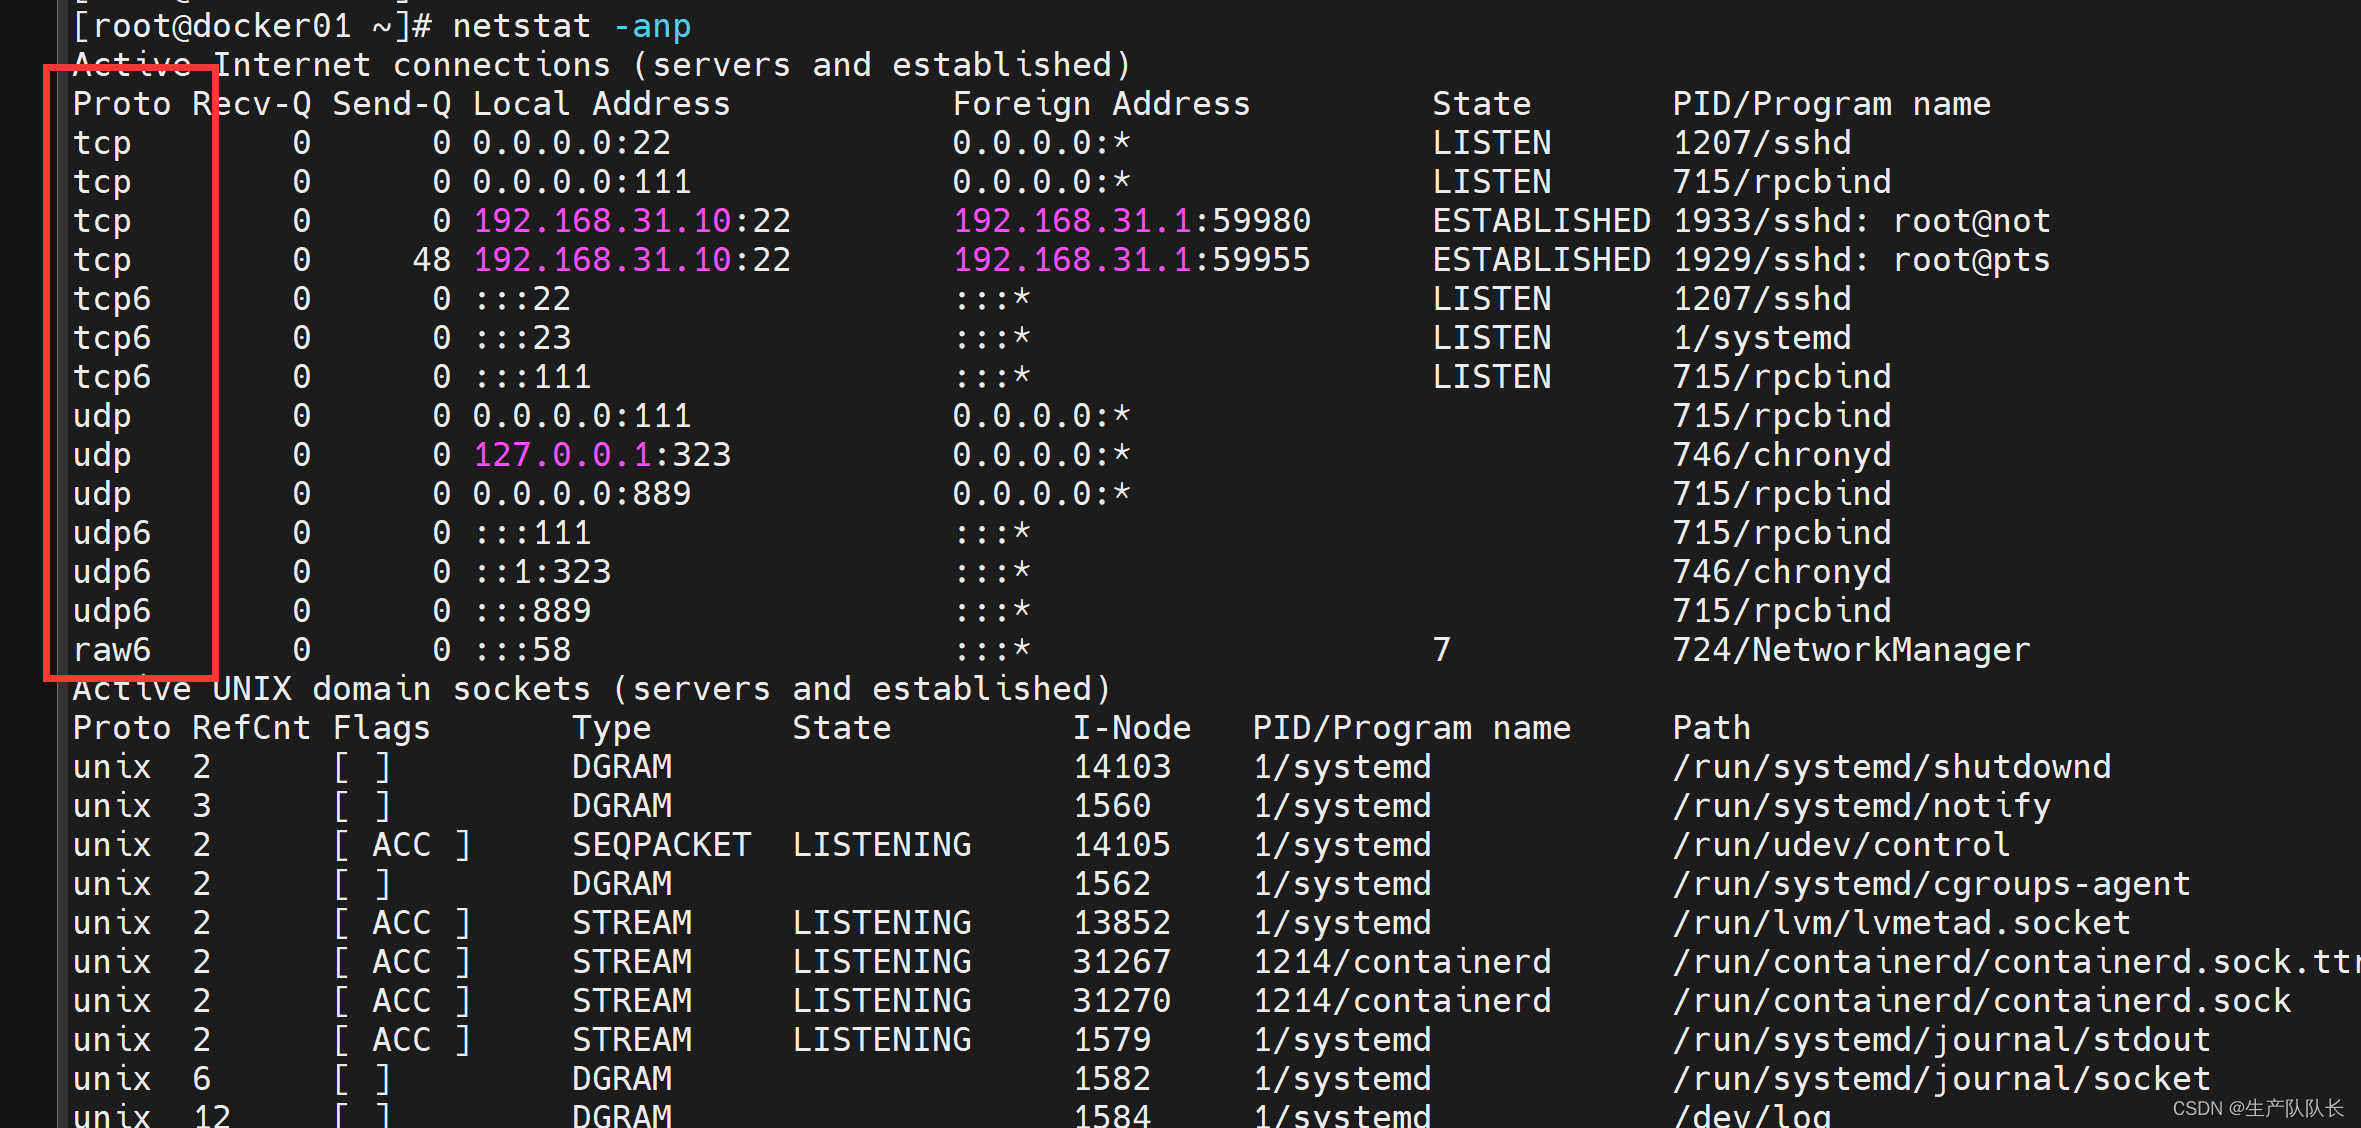The width and height of the screenshot is (2361, 1128).
Task: Select path /run/systemd/shutdownd
Action: (1891, 767)
